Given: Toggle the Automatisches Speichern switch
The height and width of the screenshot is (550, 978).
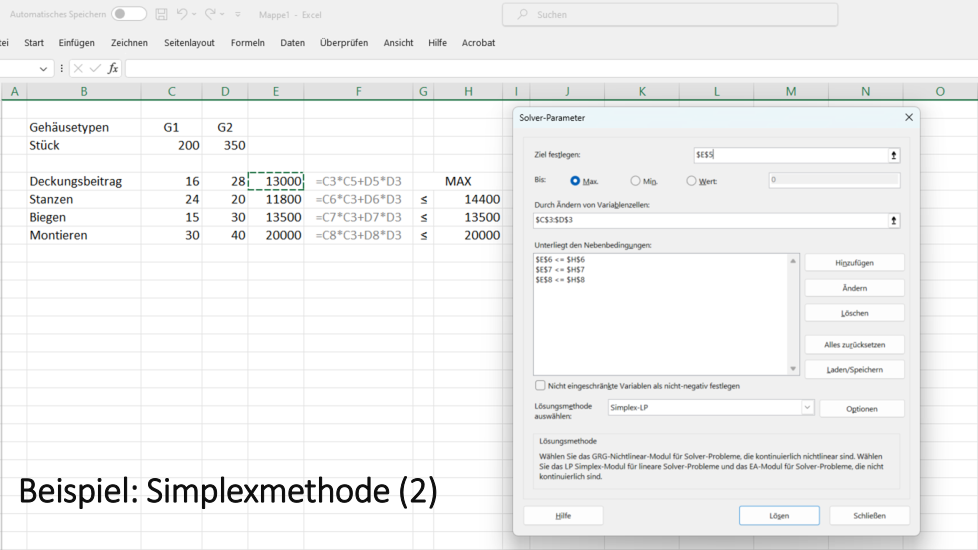Looking at the screenshot, I should [x=128, y=14].
